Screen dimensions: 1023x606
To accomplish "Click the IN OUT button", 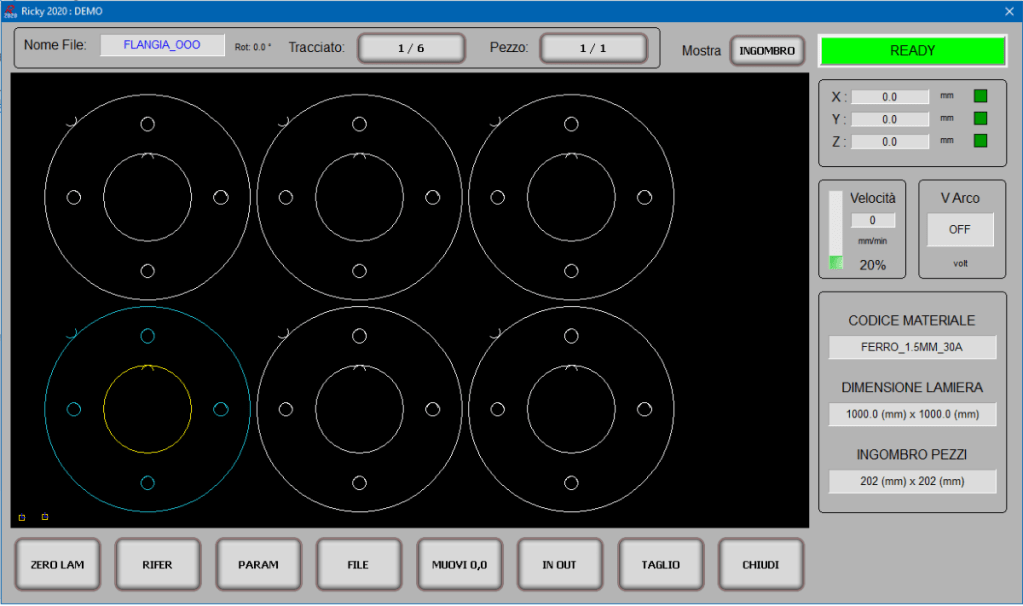I will [559, 565].
